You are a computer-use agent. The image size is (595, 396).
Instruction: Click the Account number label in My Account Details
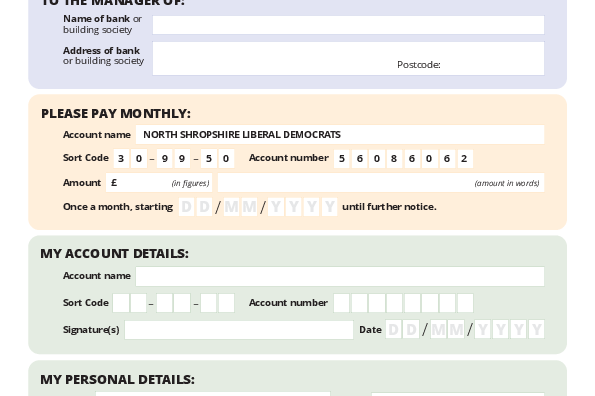point(288,303)
